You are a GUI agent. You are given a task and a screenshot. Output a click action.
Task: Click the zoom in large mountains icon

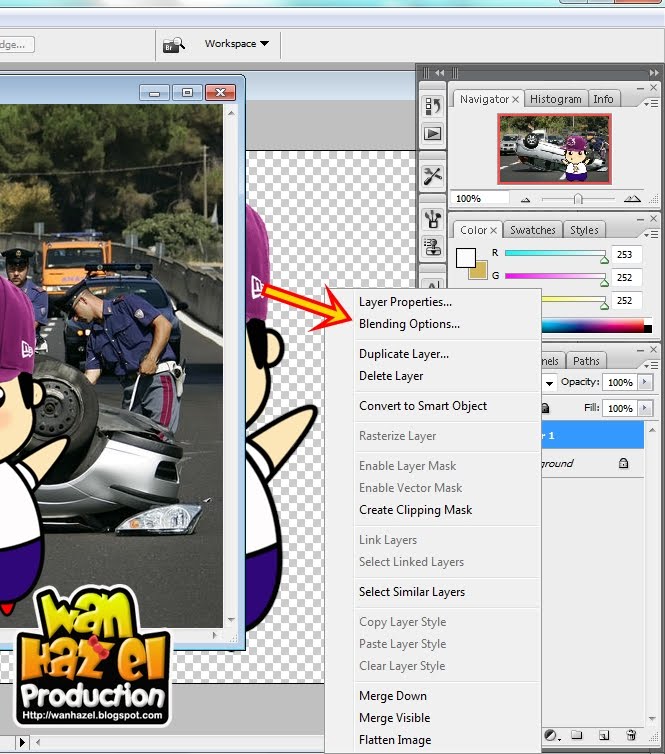[x=632, y=198]
